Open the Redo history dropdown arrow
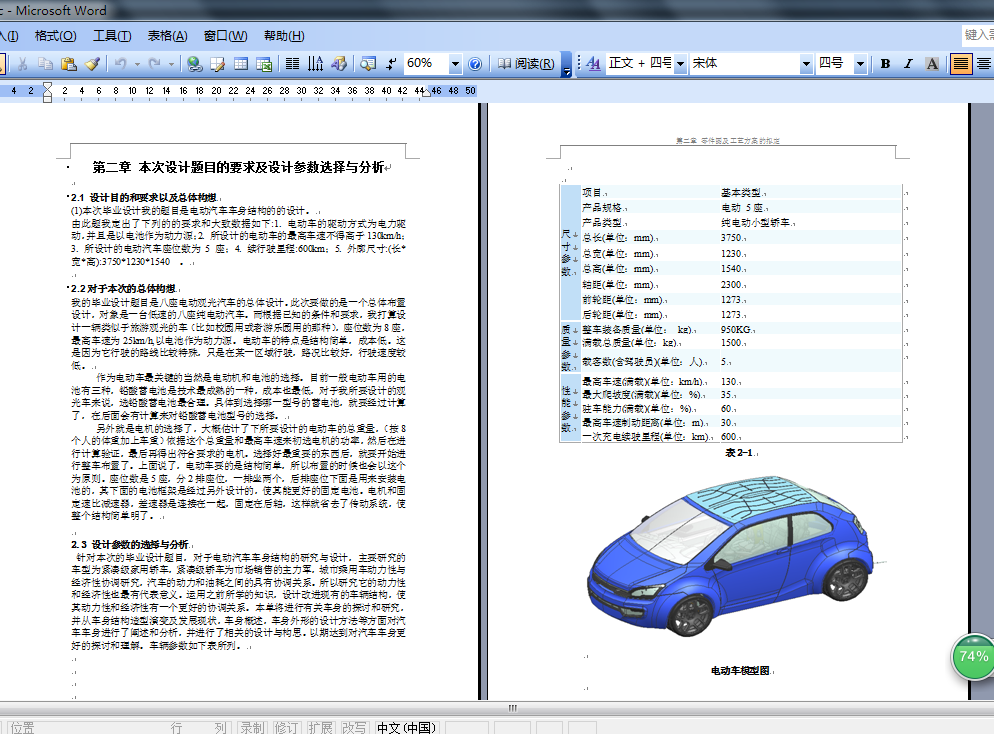 click(171, 63)
